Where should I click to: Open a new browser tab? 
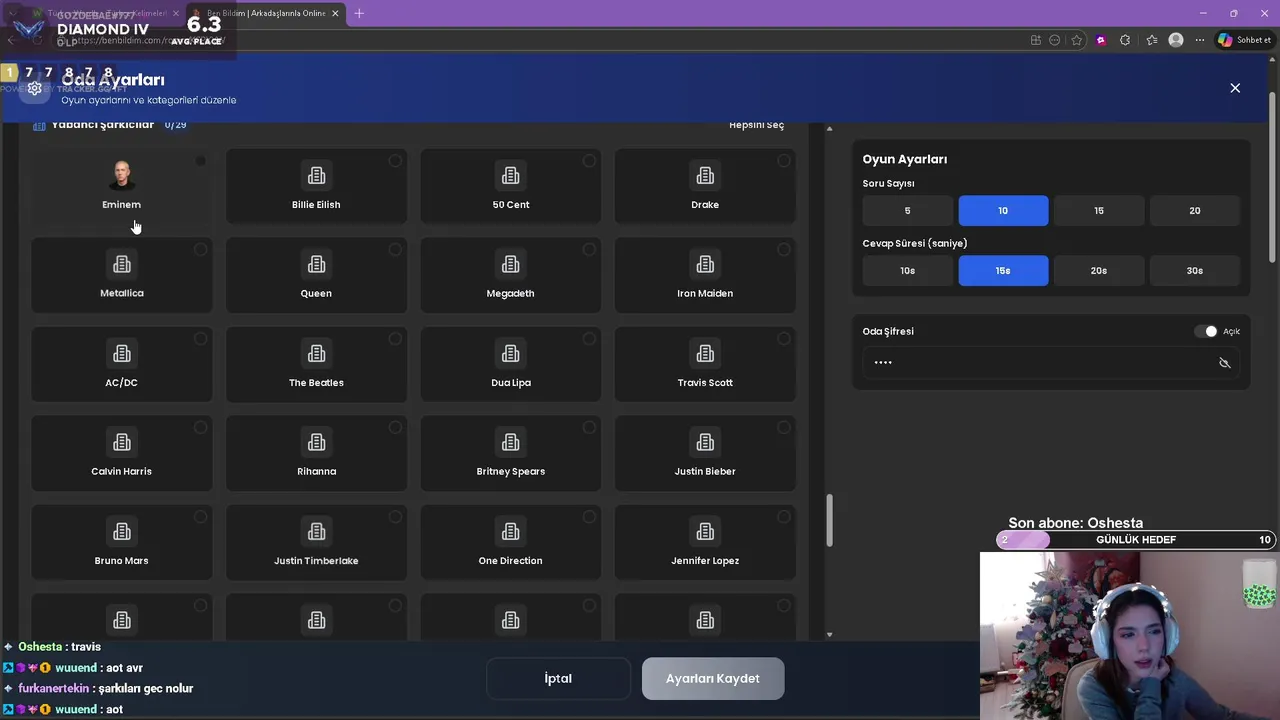(x=359, y=13)
